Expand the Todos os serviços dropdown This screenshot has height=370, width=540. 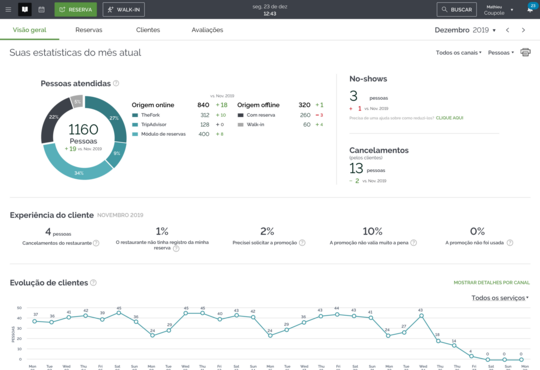500,298
